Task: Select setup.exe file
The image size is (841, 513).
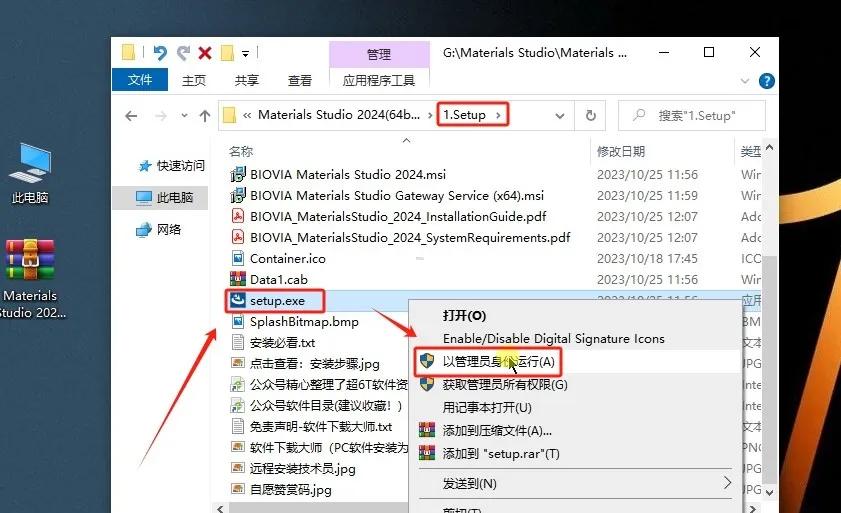Action: (277, 301)
